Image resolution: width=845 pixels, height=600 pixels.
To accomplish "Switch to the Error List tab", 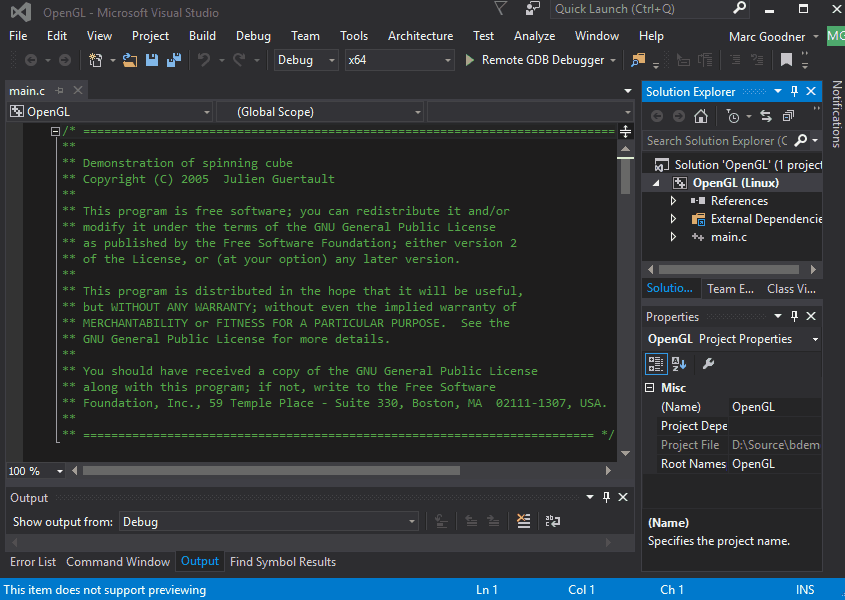I will click(32, 561).
